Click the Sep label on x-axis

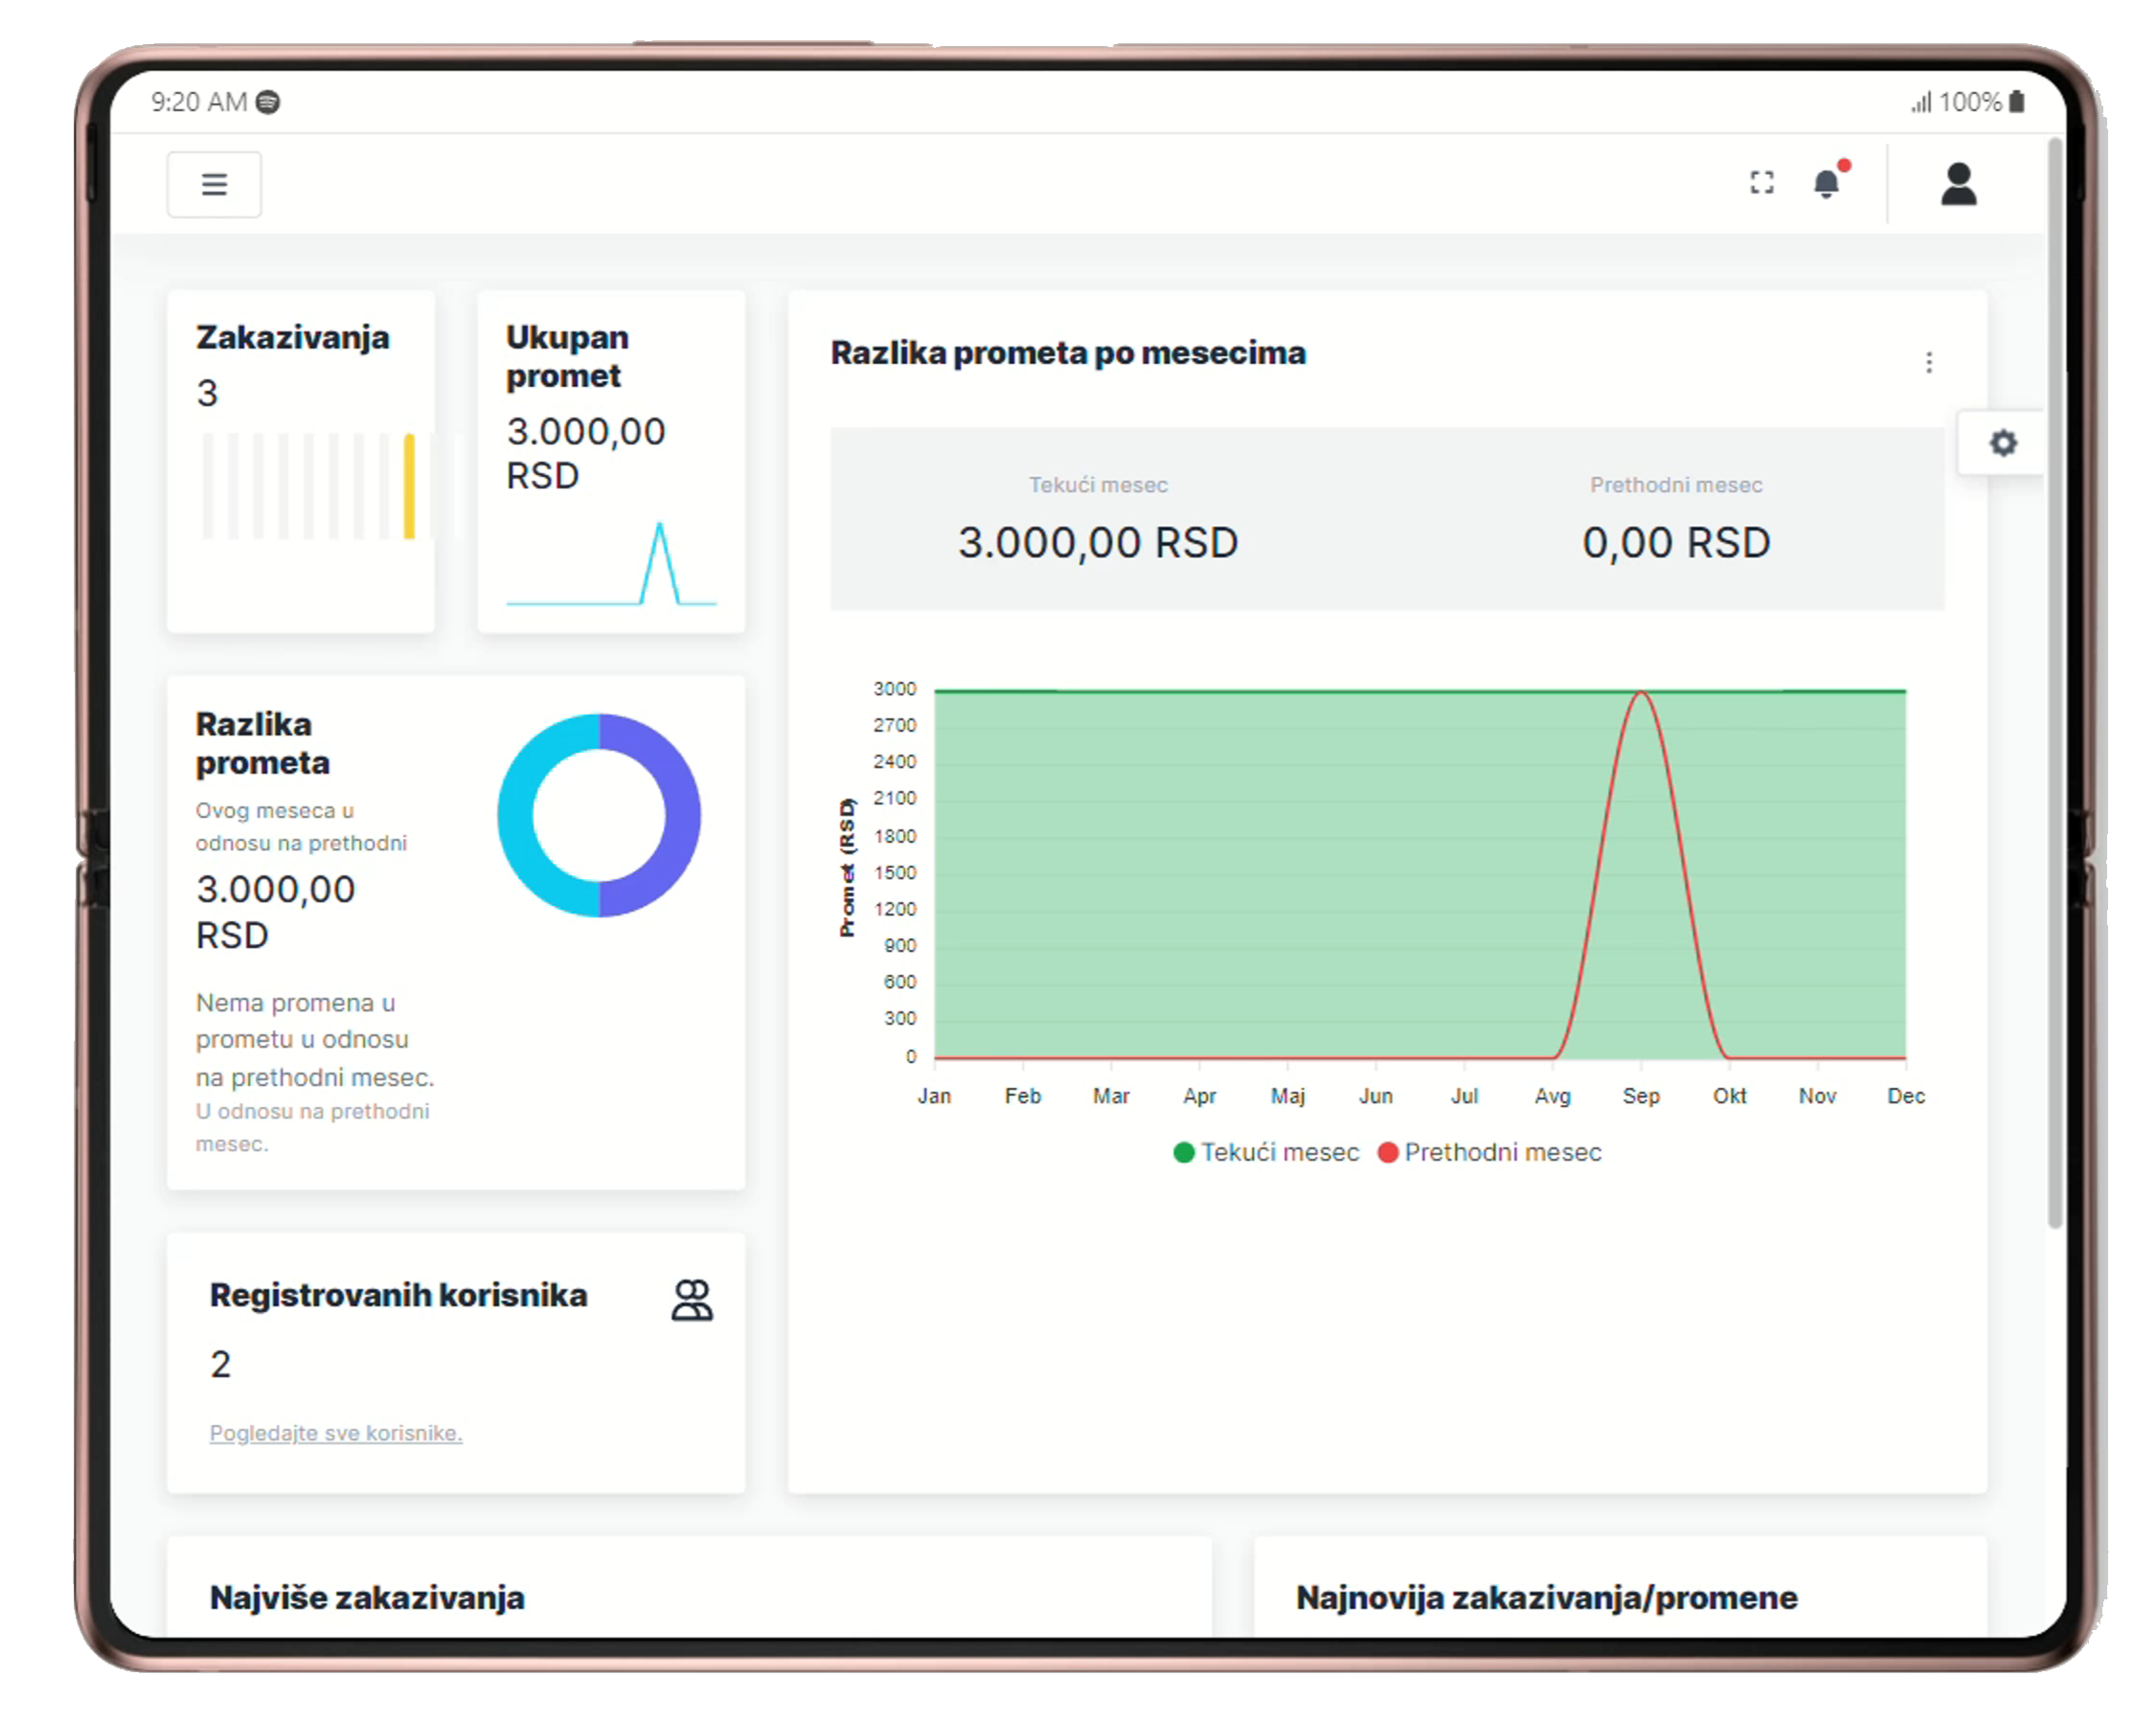(x=1641, y=1095)
